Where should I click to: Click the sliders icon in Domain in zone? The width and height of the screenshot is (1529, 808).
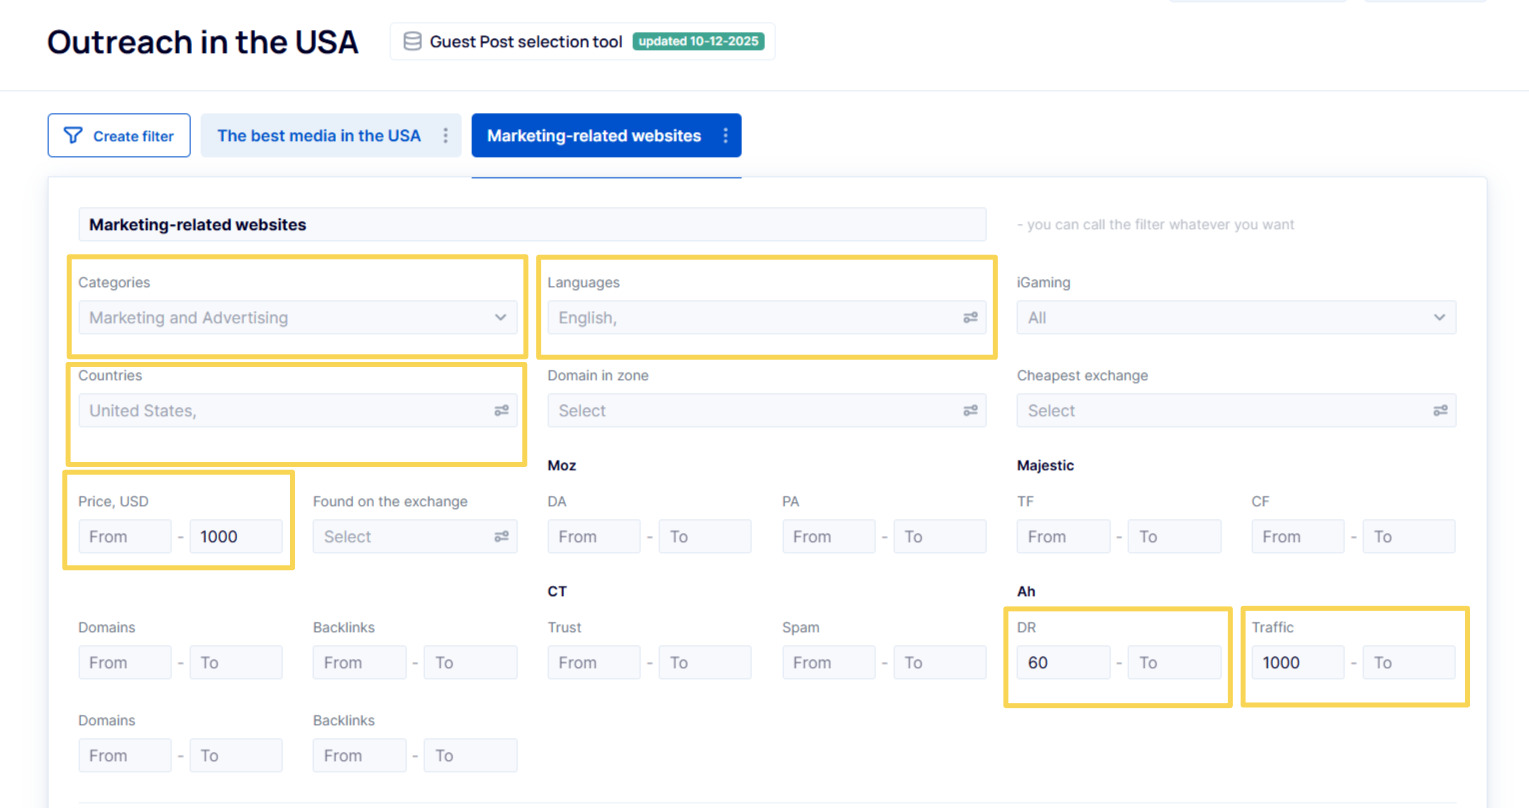pos(969,410)
